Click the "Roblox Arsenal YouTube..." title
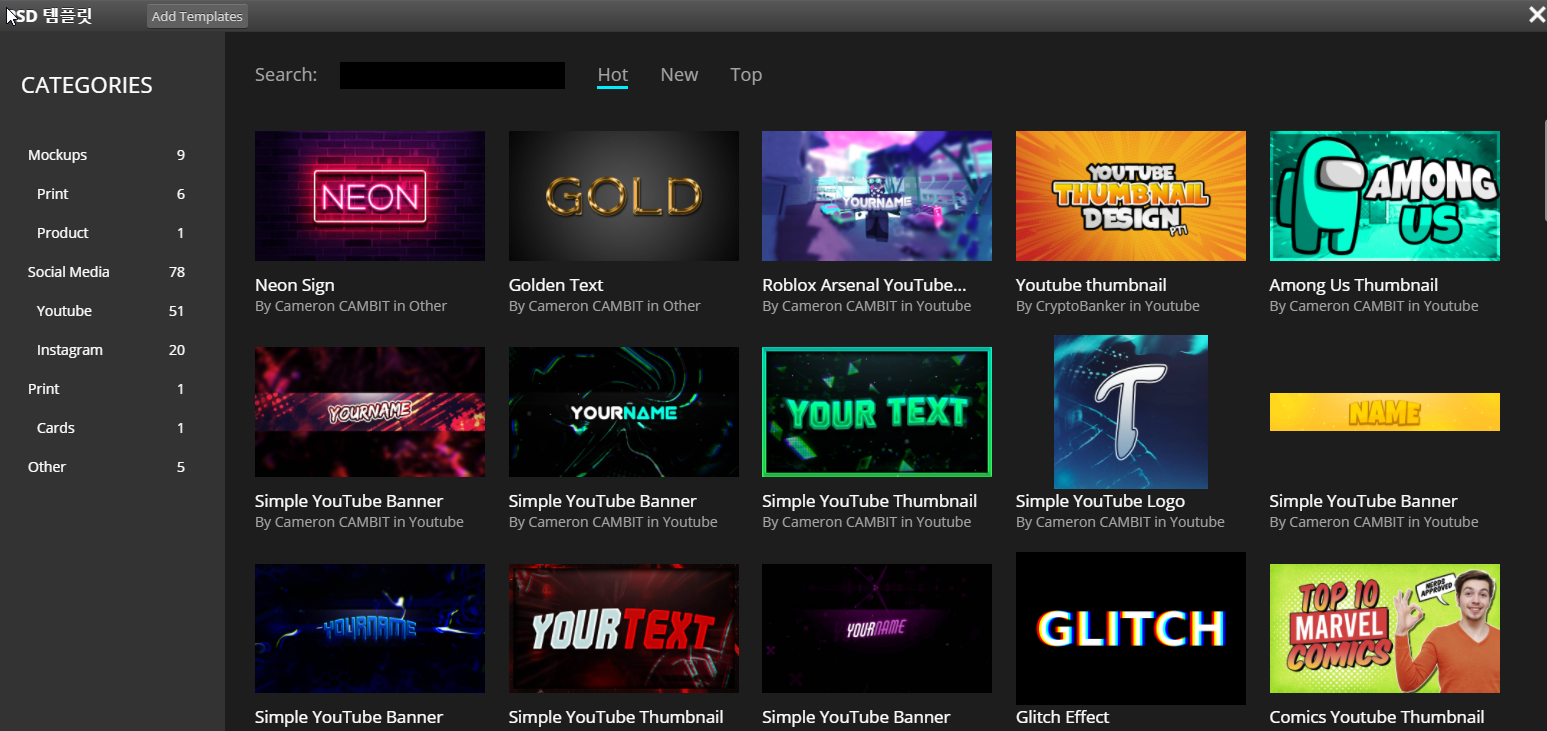Screen dimensions: 1547x731 click(864, 285)
